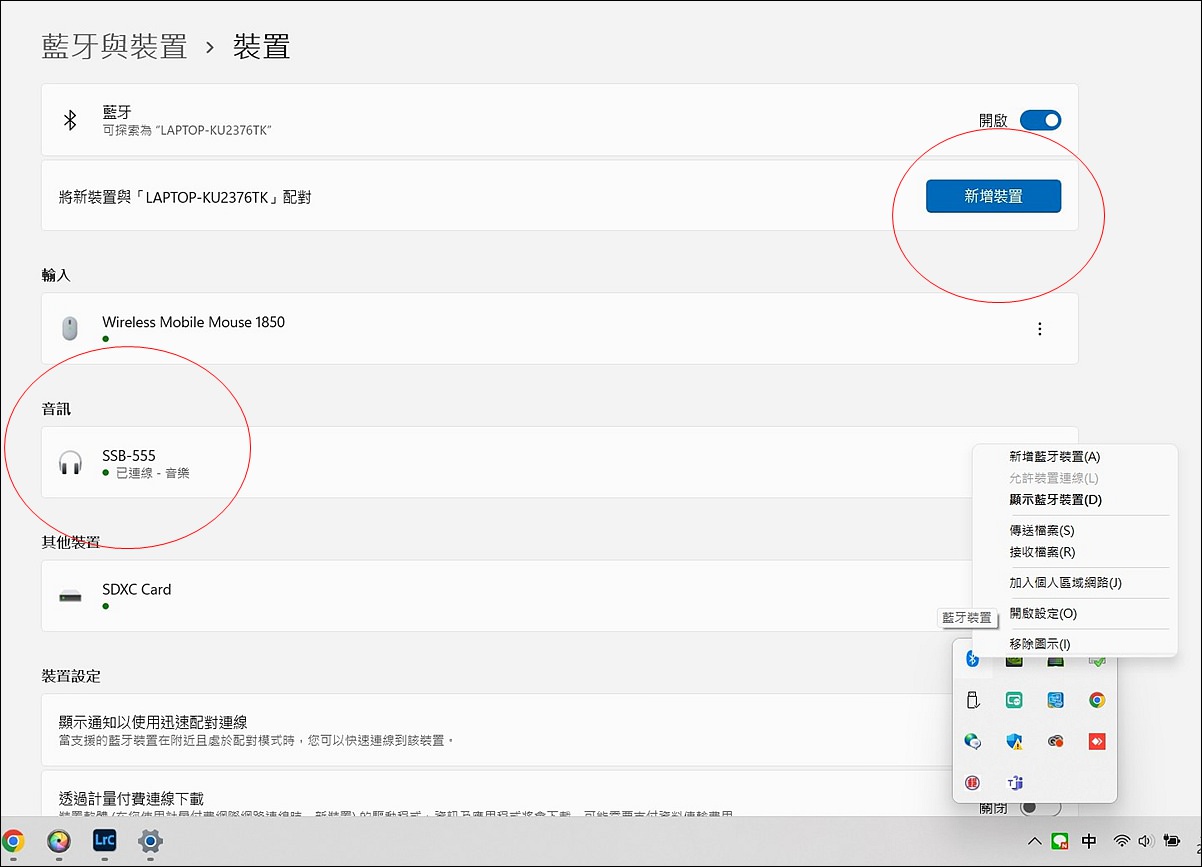The image size is (1202, 867).
Task: Click the 中 input method indicator
Action: tap(1089, 841)
